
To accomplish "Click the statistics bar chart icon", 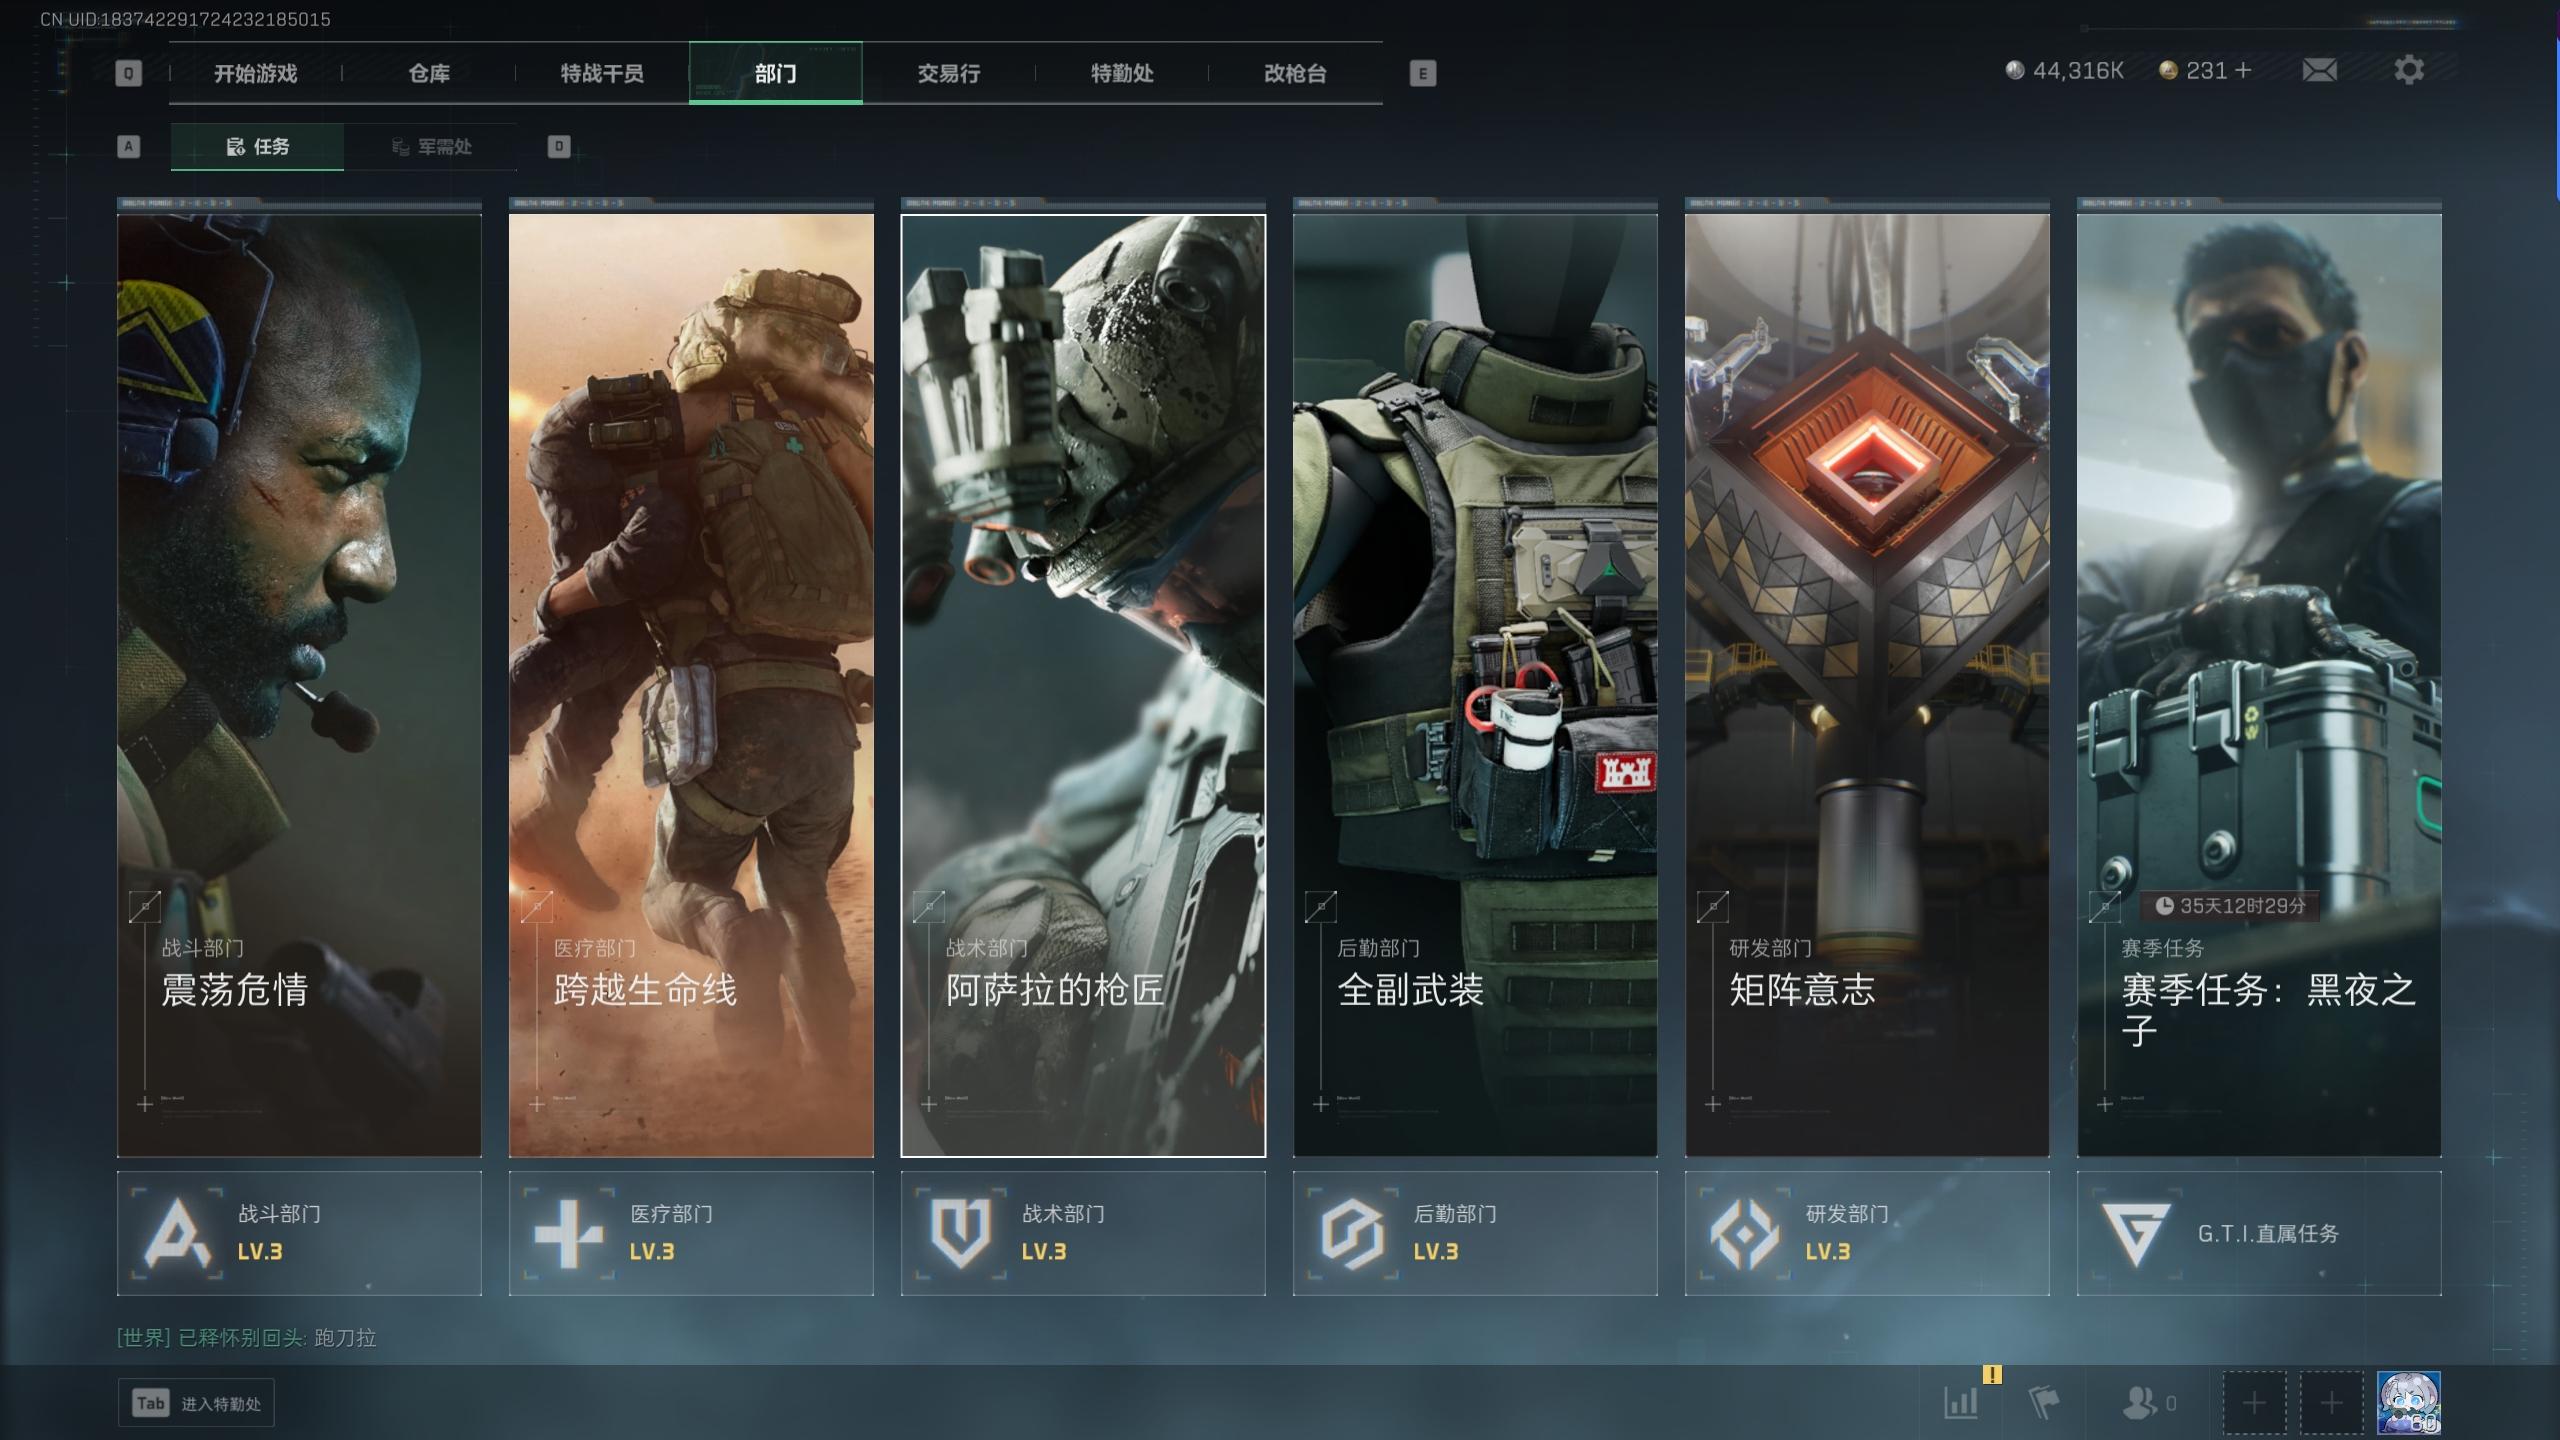I will click(x=1961, y=1402).
